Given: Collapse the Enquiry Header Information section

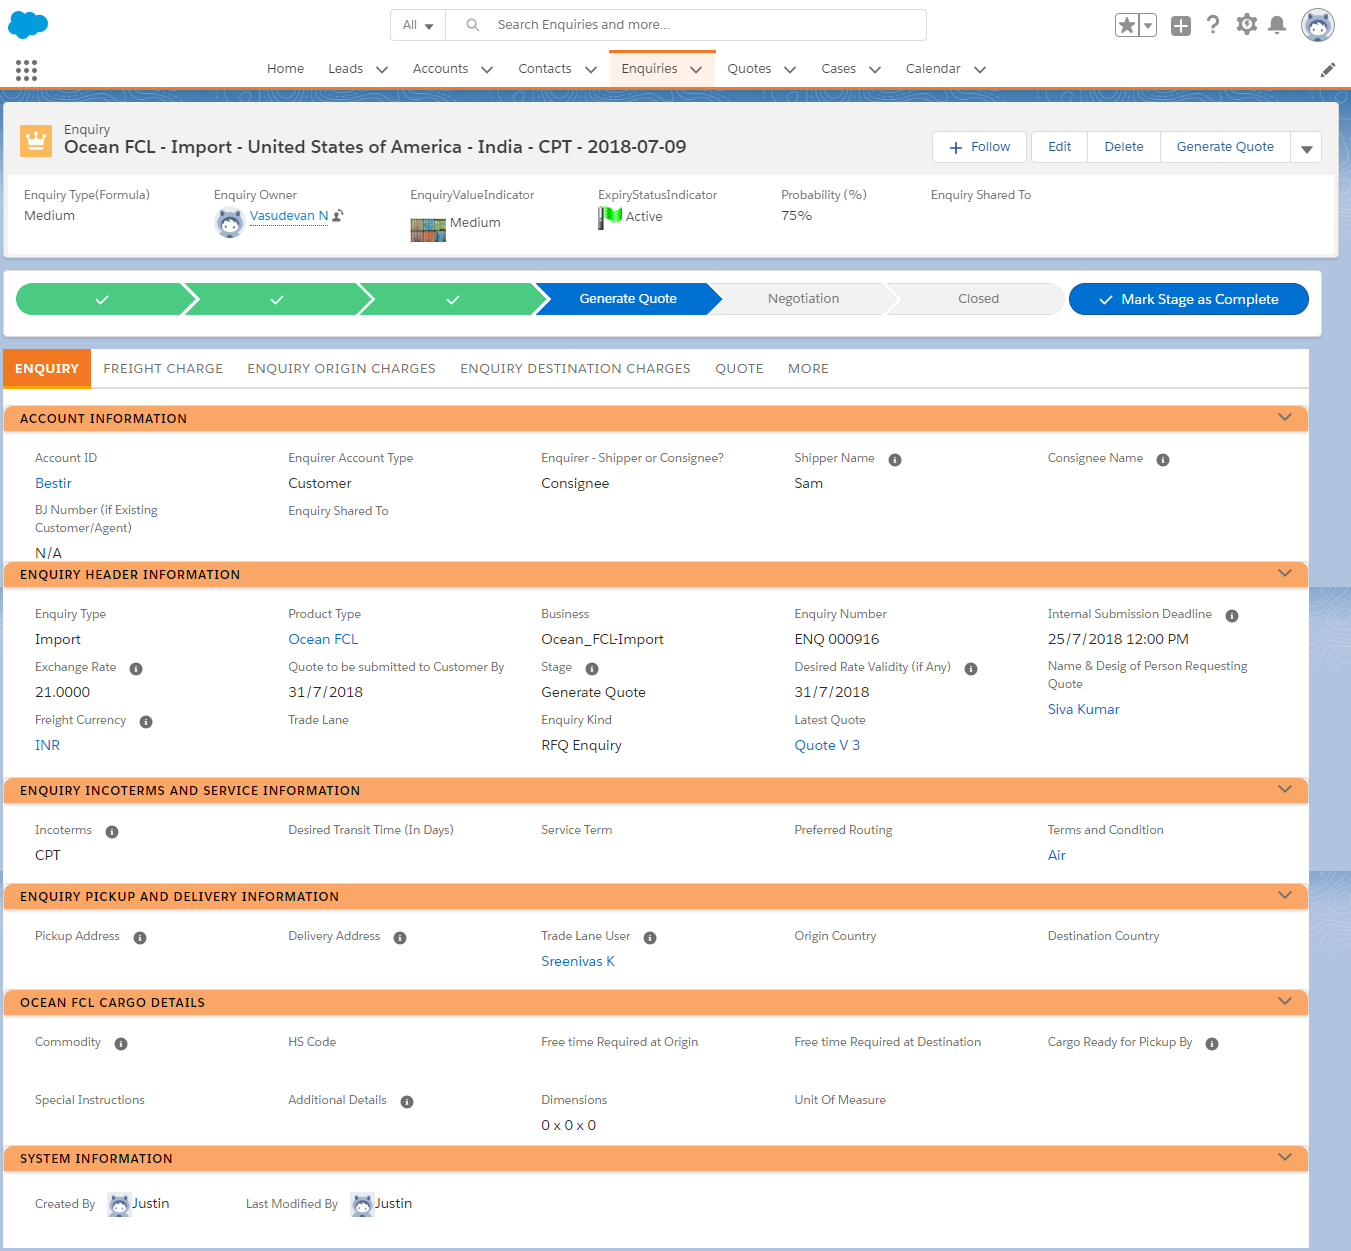Looking at the screenshot, I should point(1285,573).
